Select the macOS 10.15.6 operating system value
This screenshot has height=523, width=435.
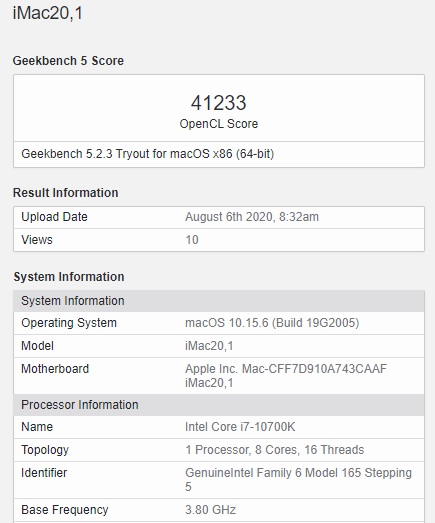[272, 323]
